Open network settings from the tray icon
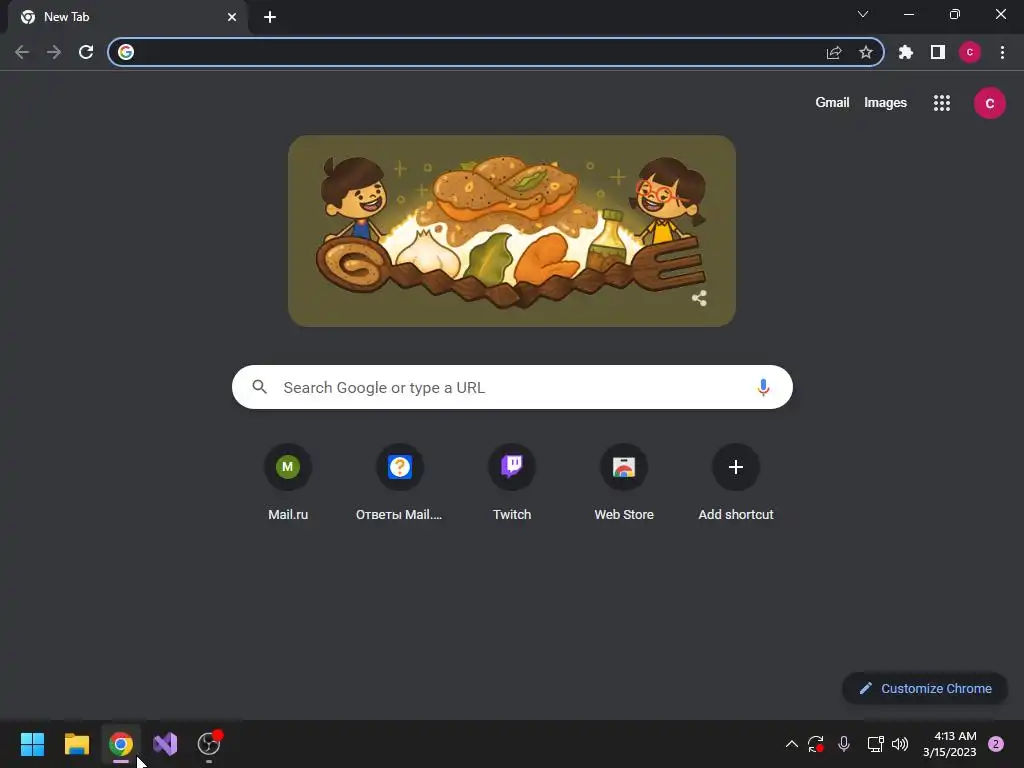The height and width of the screenshot is (768, 1024). click(875, 744)
